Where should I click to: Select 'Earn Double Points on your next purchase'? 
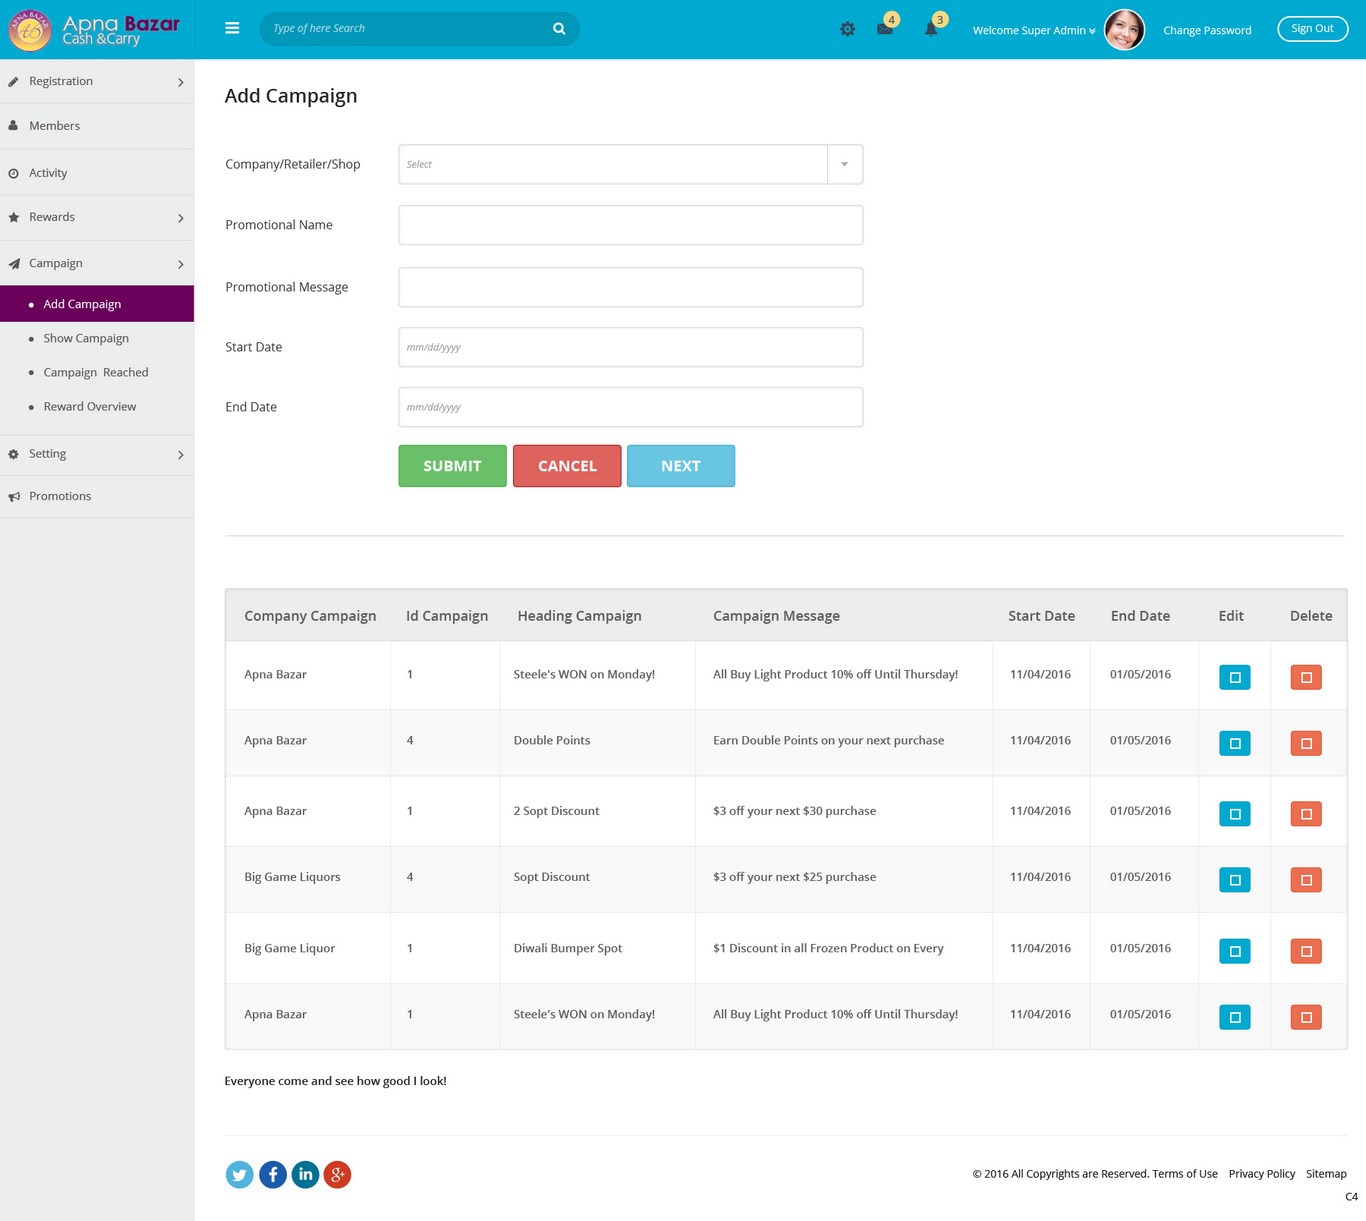[x=828, y=740]
